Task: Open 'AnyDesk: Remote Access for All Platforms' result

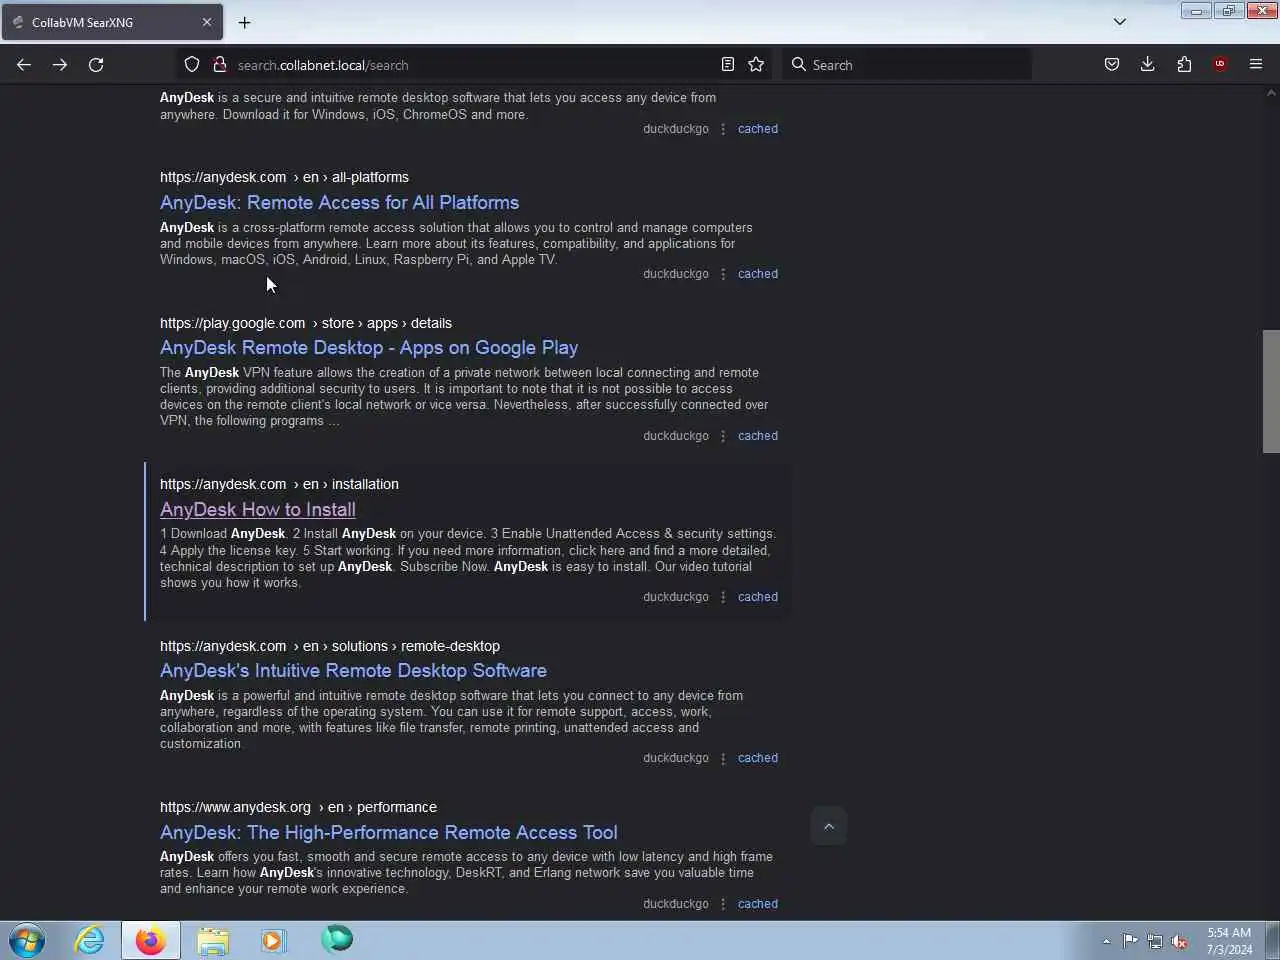Action: (339, 202)
